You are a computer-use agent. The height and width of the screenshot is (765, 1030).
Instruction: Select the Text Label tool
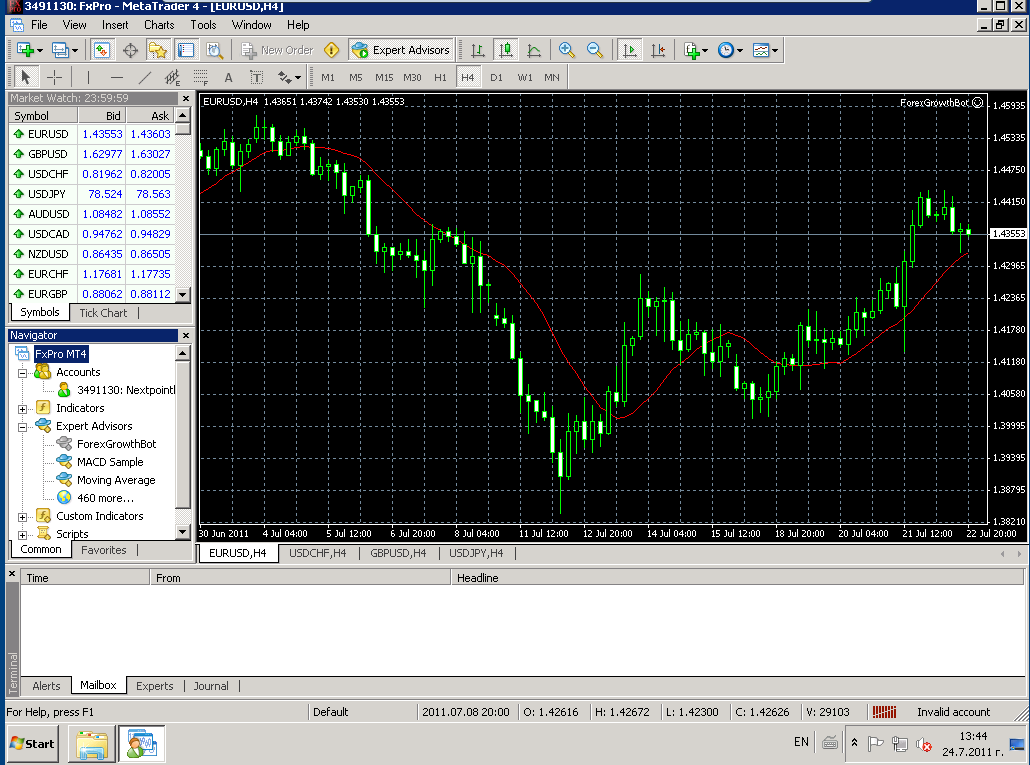coord(257,77)
